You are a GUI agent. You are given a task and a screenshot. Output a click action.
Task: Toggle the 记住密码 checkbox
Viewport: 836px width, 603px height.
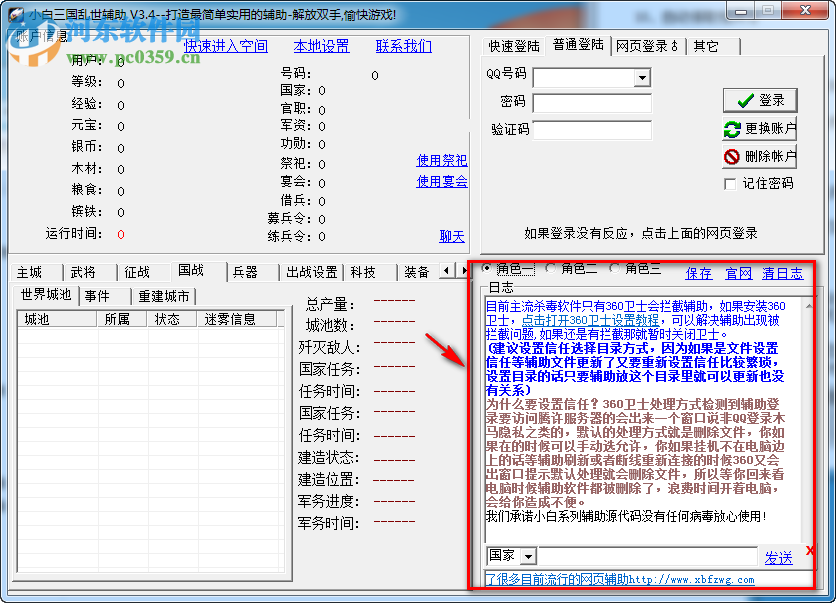[x=730, y=184]
